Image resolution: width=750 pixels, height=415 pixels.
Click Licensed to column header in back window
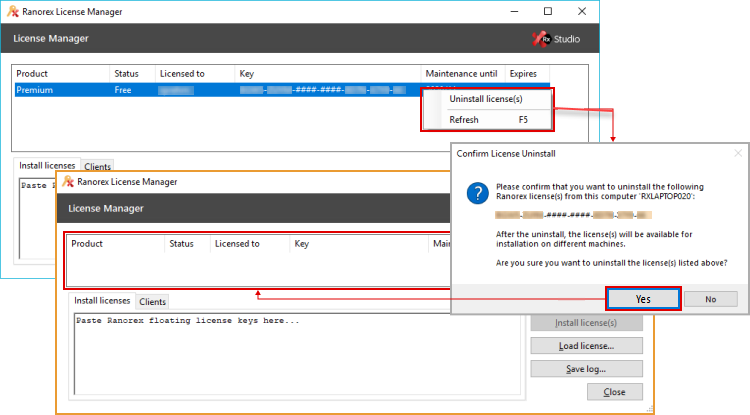195,74
